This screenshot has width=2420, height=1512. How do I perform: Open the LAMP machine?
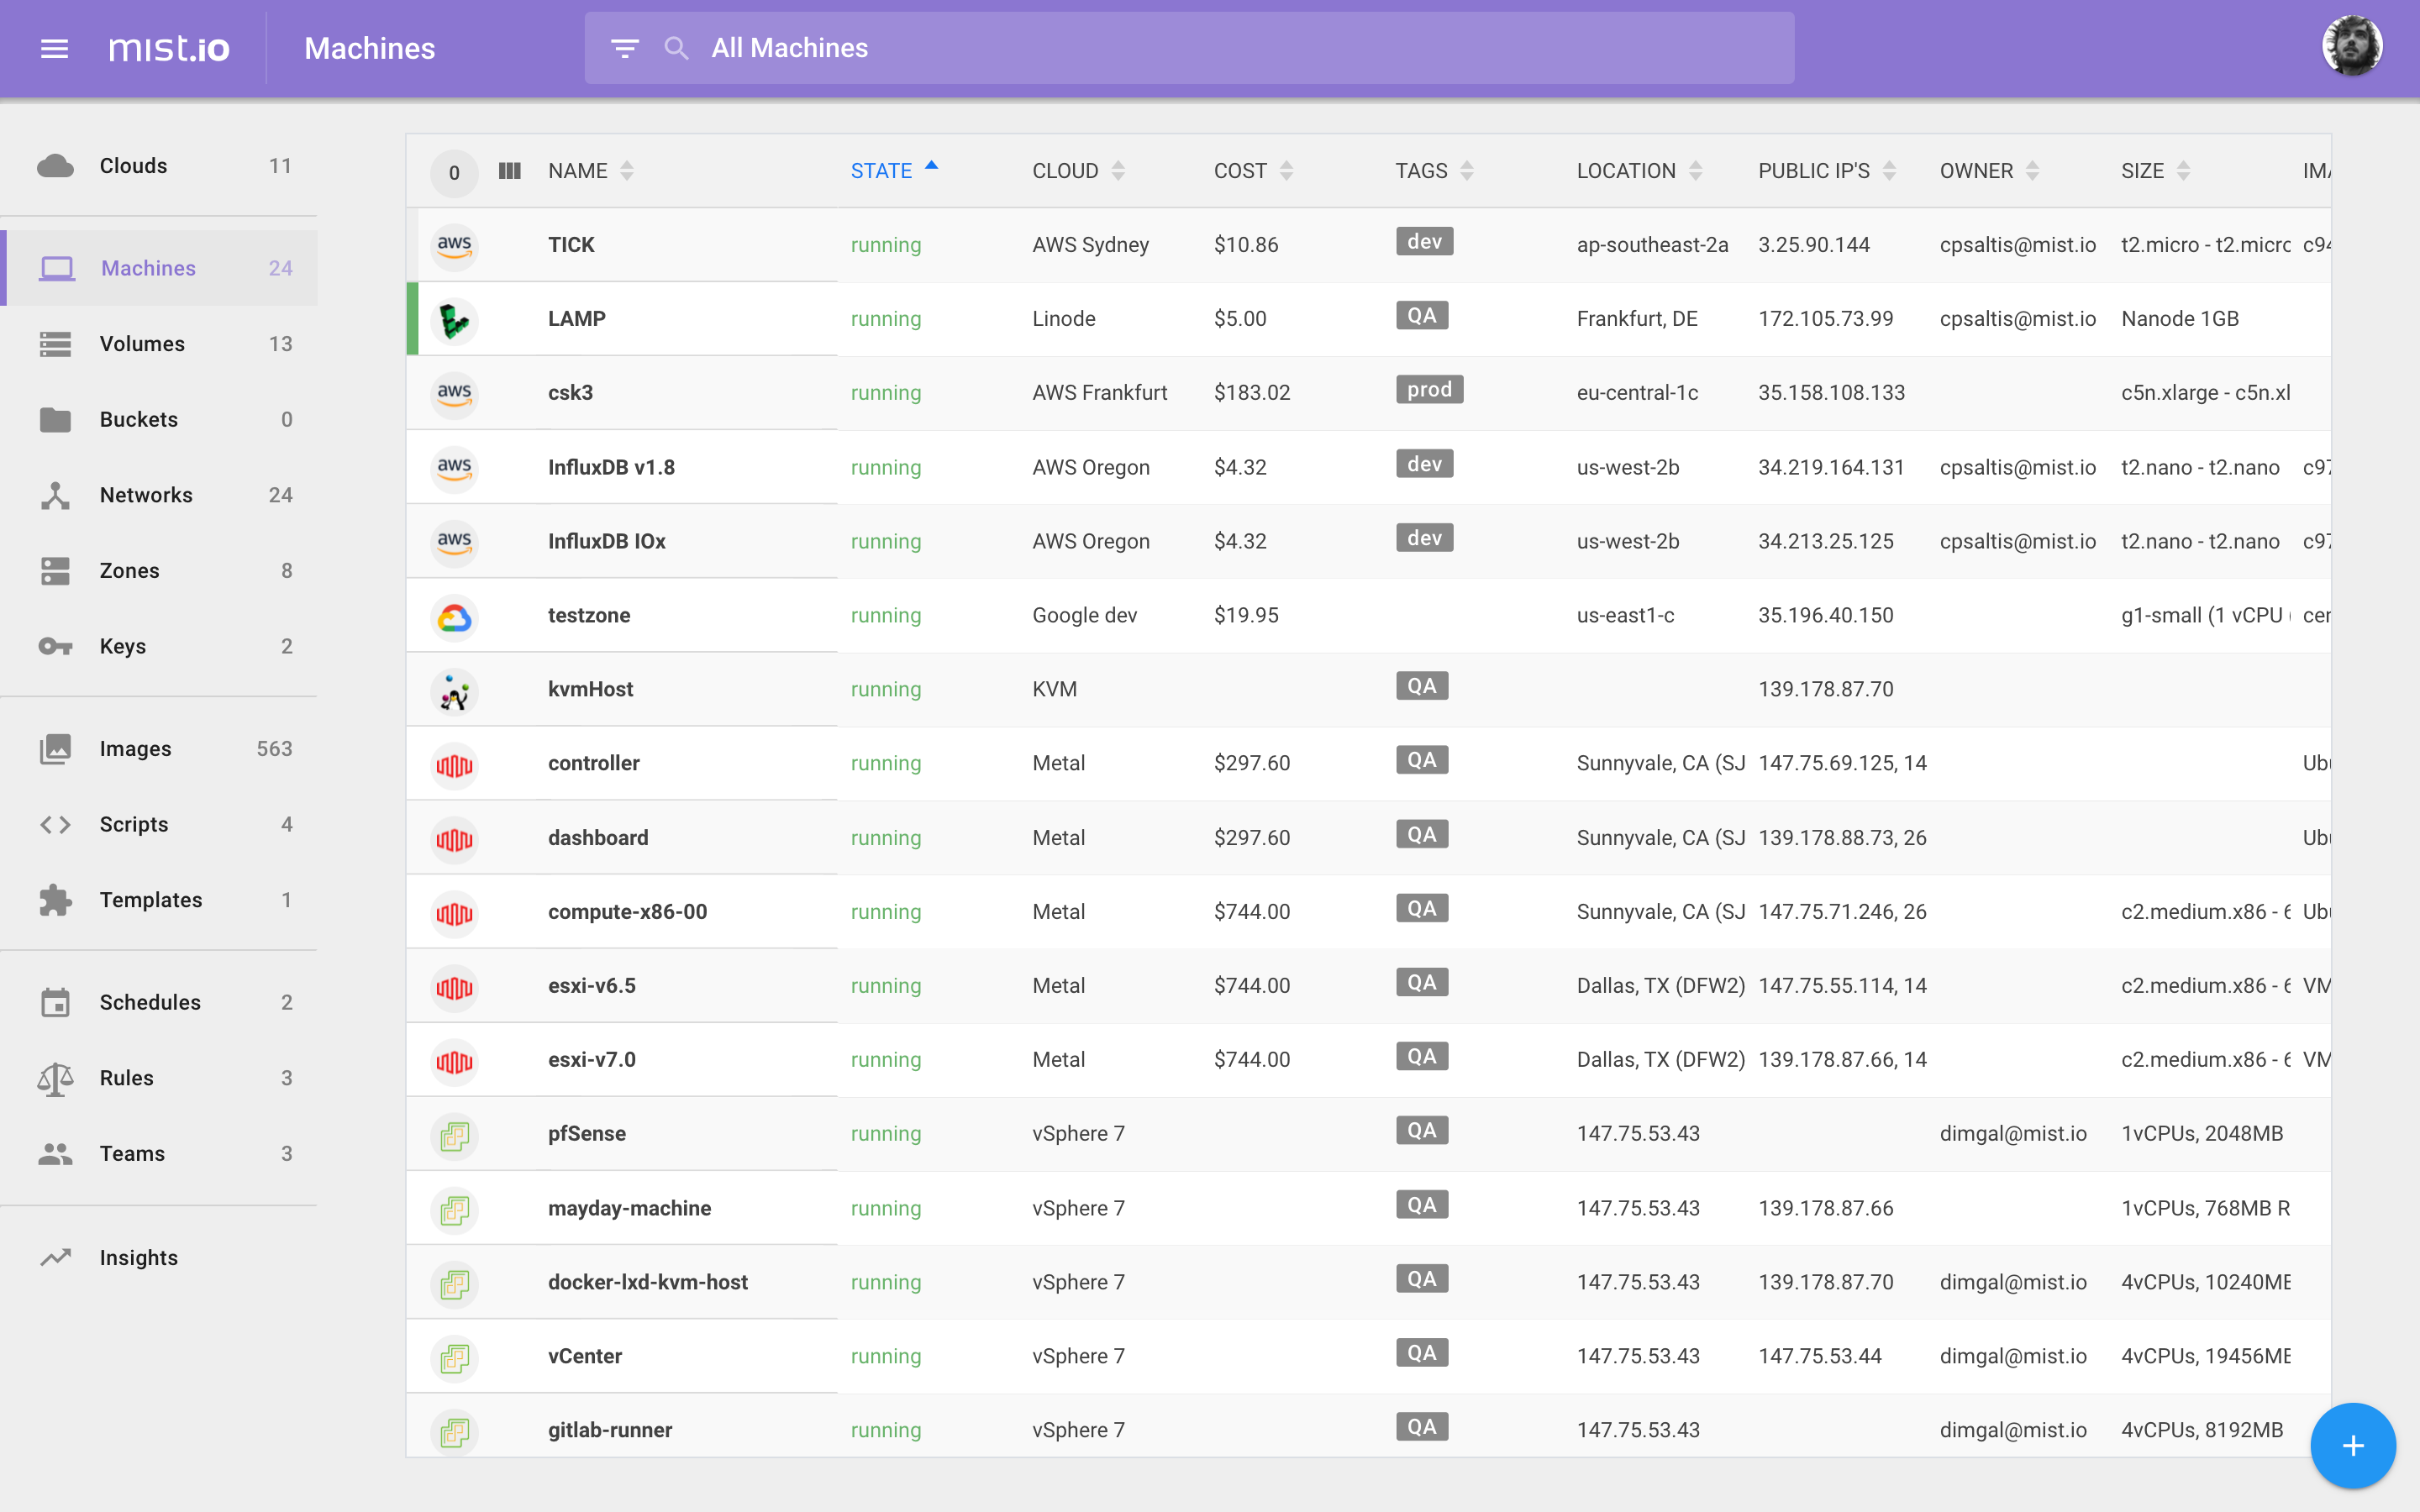click(x=577, y=319)
